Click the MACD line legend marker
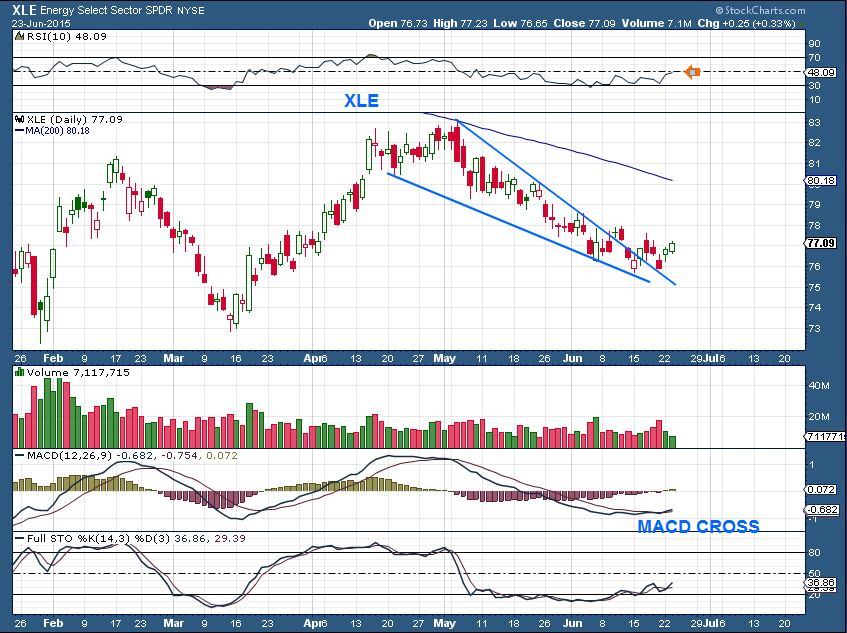Screen dimensions: 847x633 point(19,456)
